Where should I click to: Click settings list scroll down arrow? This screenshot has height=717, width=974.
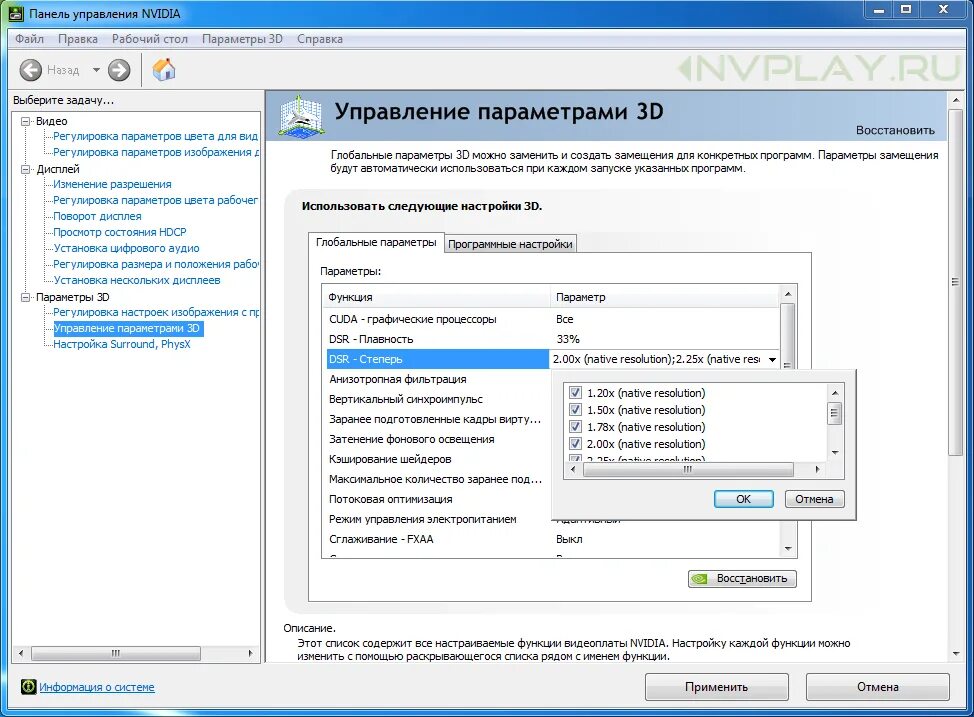click(x=788, y=548)
